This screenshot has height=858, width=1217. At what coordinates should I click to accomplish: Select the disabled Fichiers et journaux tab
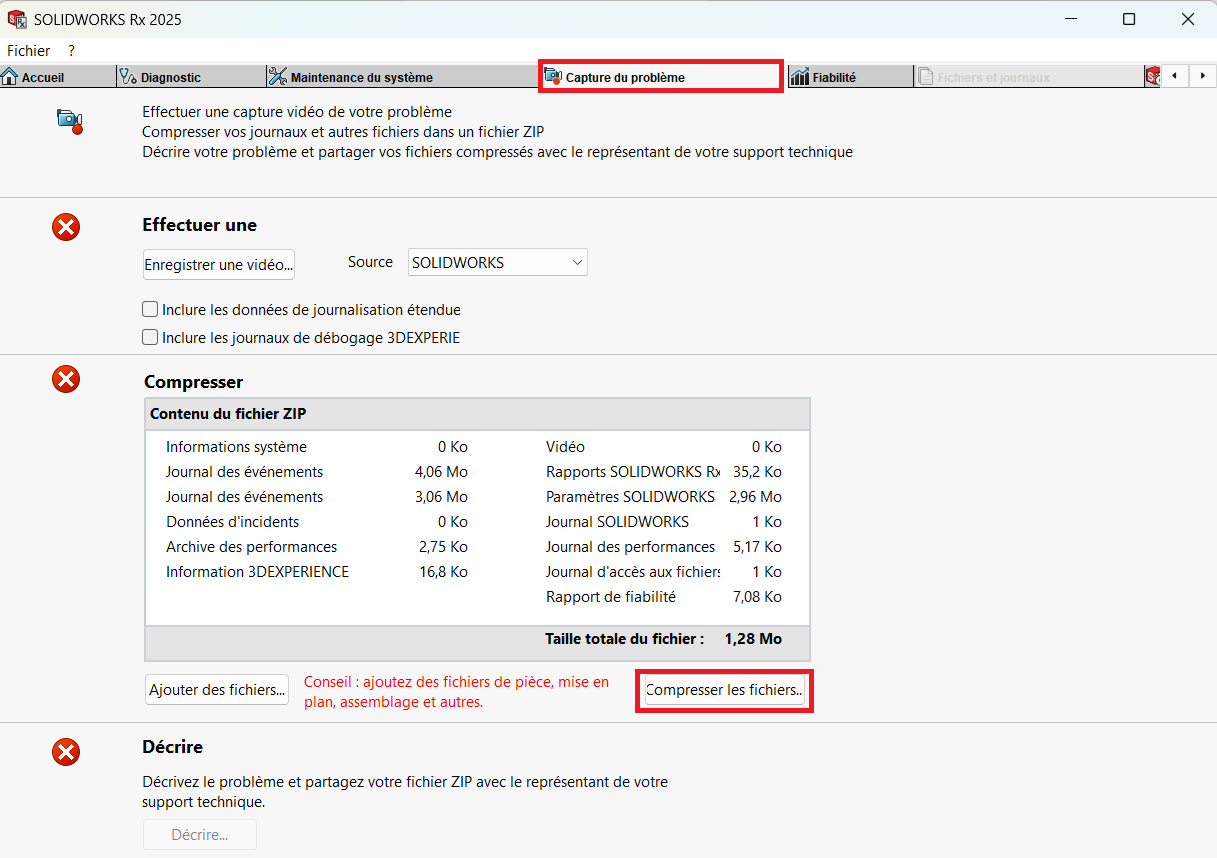click(1029, 77)
